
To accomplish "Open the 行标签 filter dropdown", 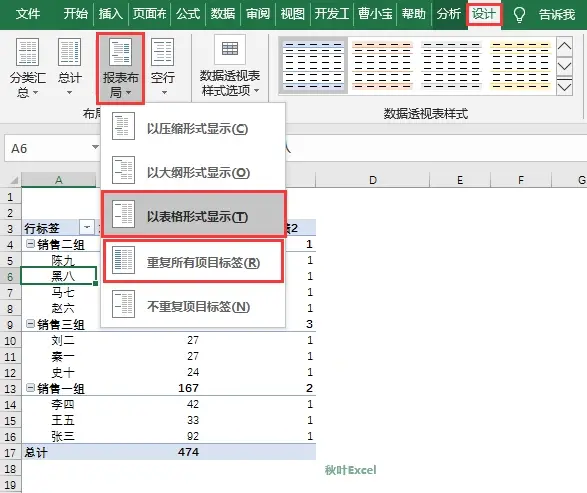I will (x=87, y=227).
